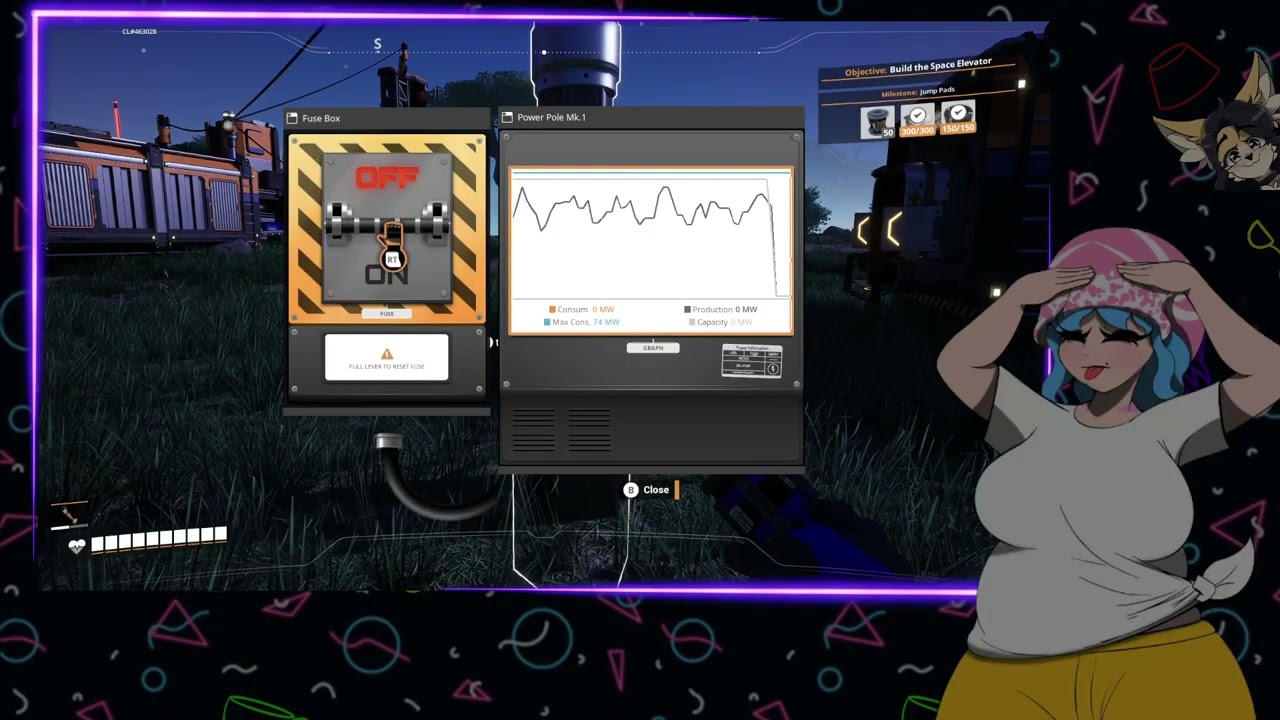This screenshot has height=720, width=1280.
Task: Click the teal Max Cons. legend swatch
Action: (x=547, y=322)
